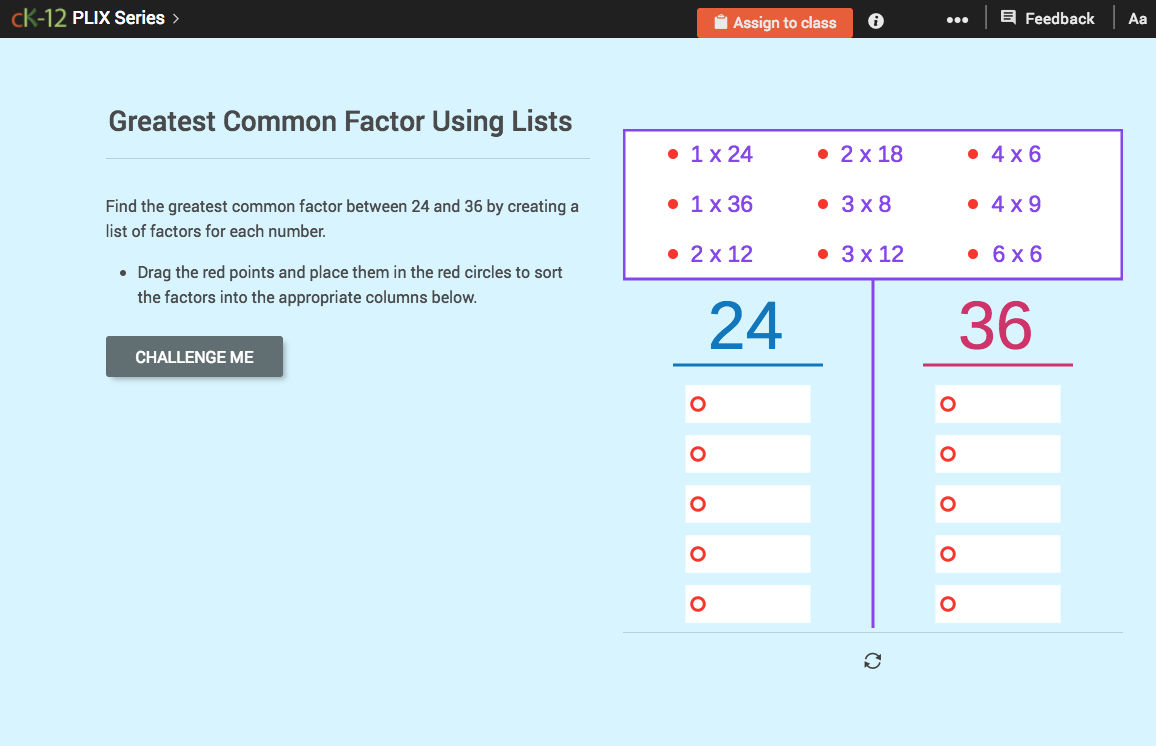This screenshot has width=1156, height=746.
Task: Select the red point beside 3 x 8
Action: click(822, 204)
